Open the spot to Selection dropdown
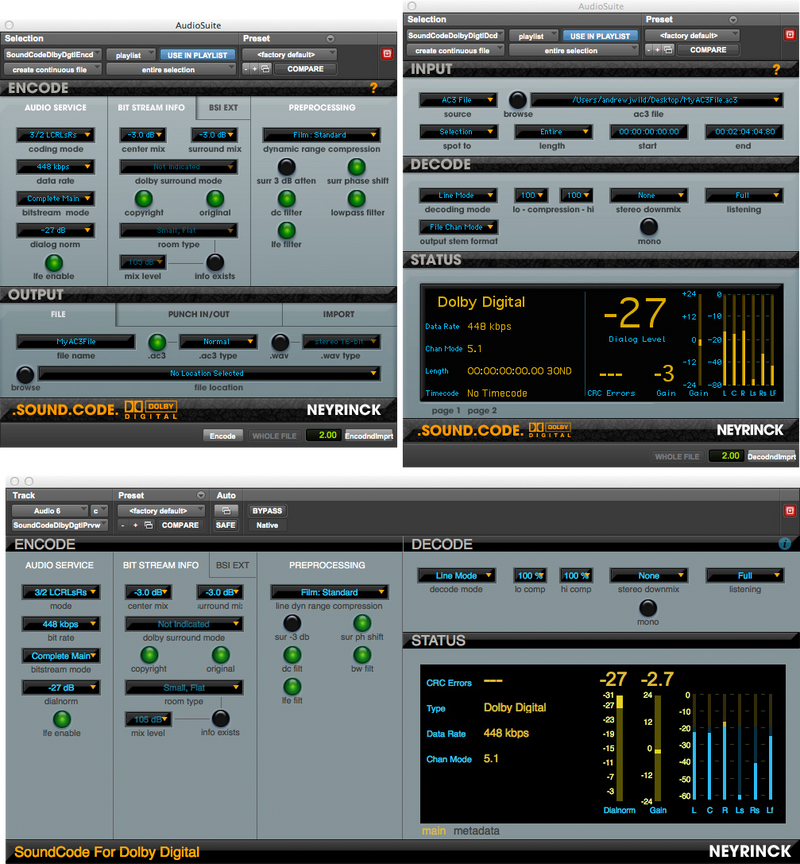The height and width of the screenshot is (864, 800). point(458,132)
